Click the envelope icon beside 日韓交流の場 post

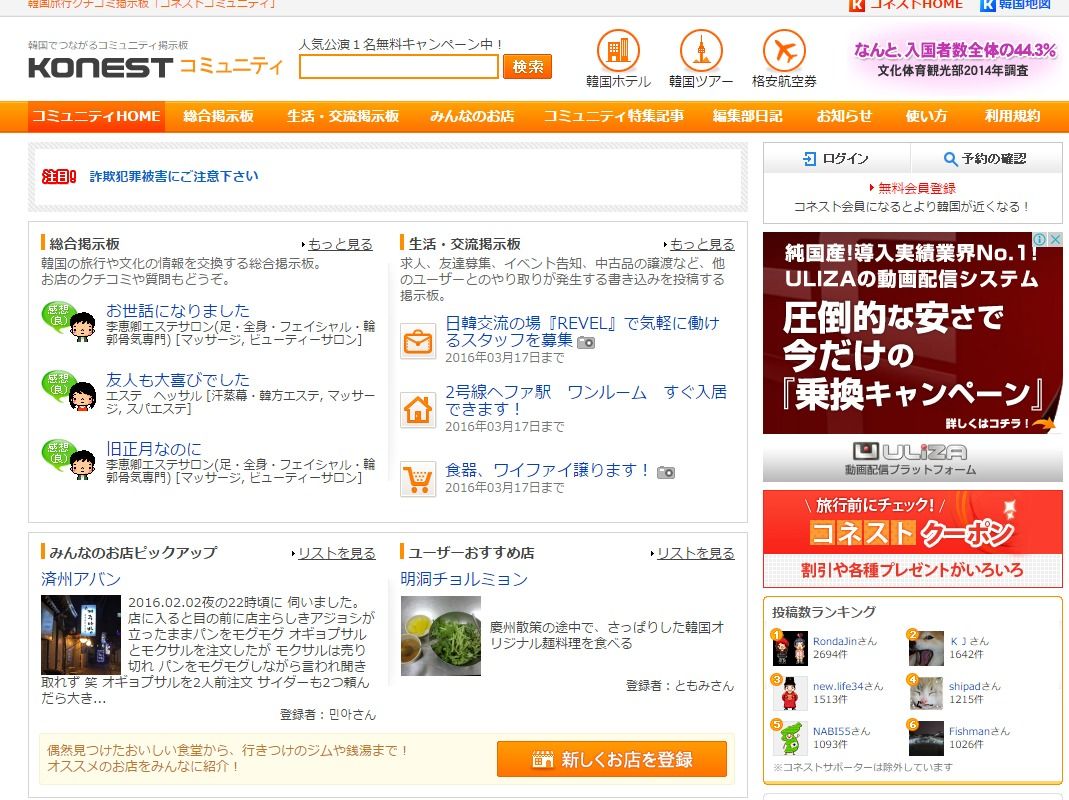(417, 341)
